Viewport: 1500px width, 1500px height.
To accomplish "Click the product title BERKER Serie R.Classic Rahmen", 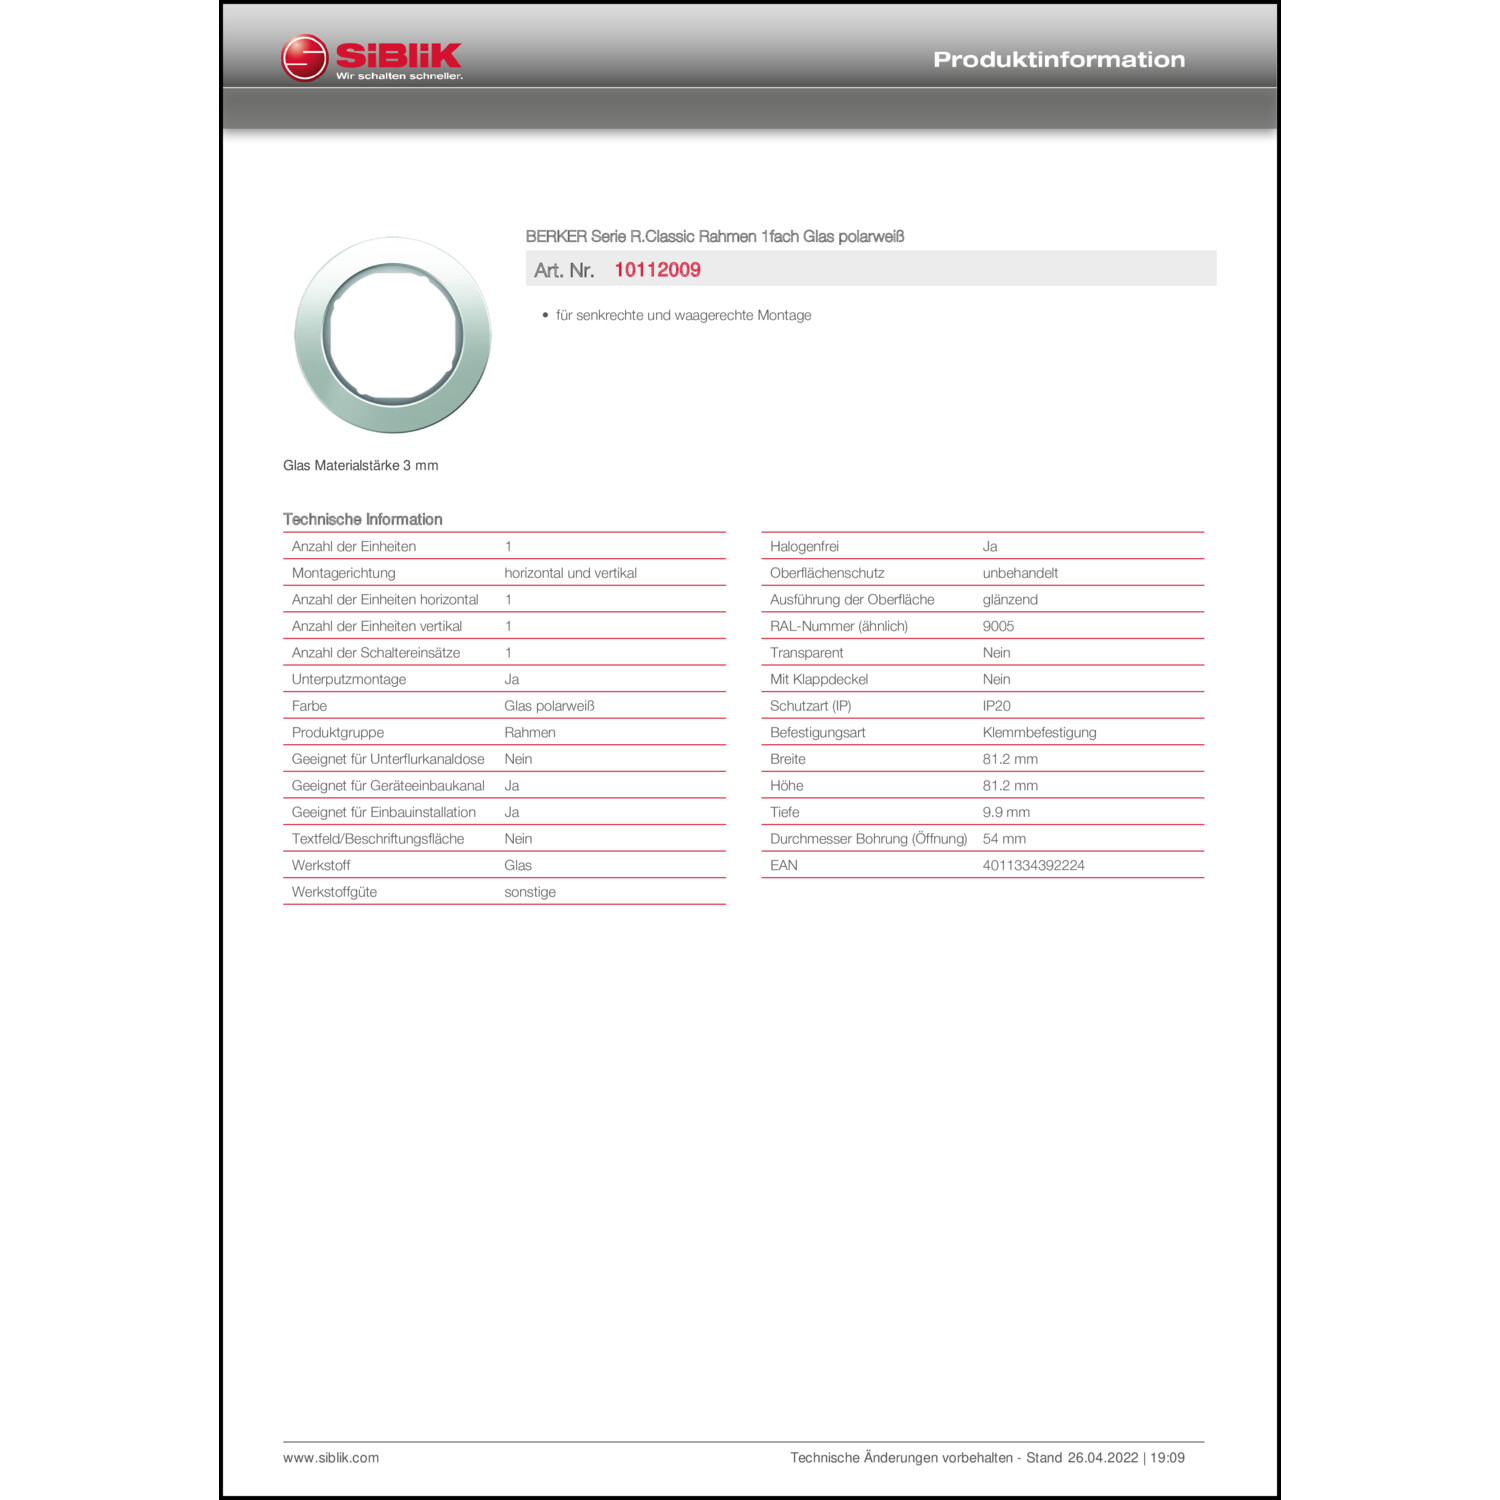I will click(x=715, y=237).
